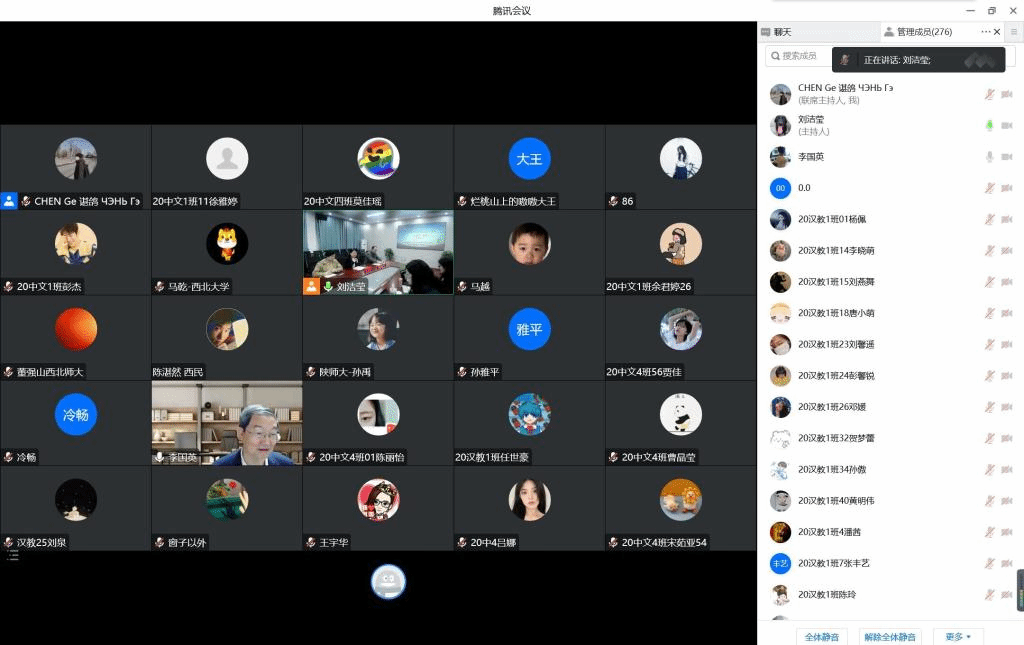Click 解除全体静音 unmute all button
The height and width of the screenshot is (645, 1024).
coord(890,636)
